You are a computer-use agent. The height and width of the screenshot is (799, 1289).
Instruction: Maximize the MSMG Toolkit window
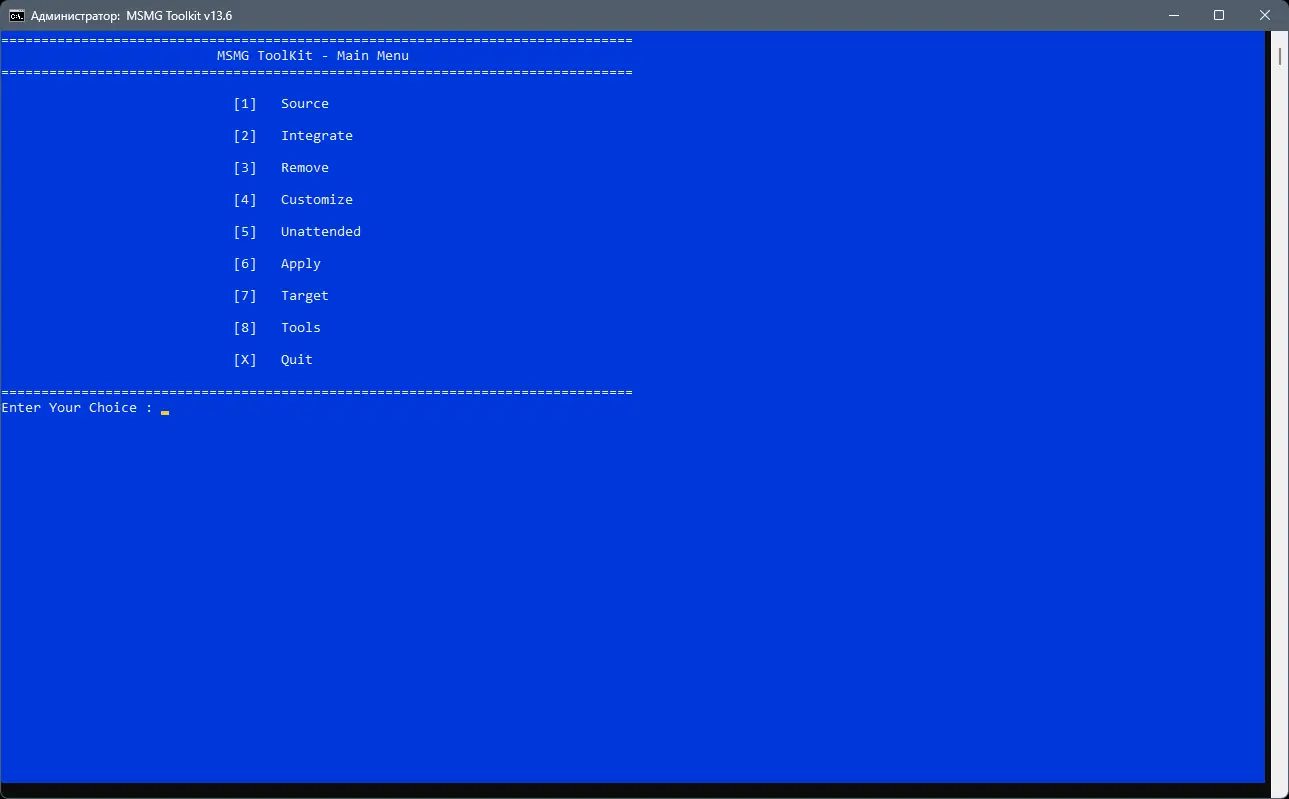[1219, 15]
